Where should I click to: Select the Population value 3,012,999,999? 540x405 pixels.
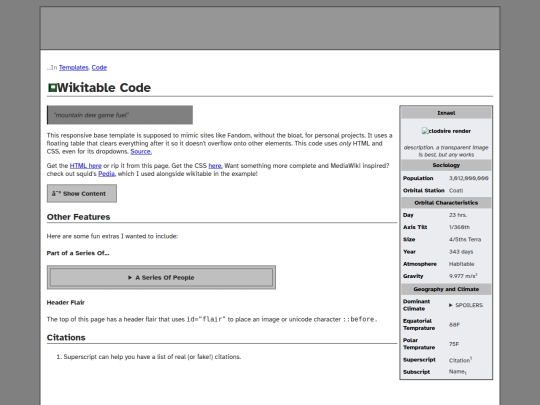[x=469, y=178]
